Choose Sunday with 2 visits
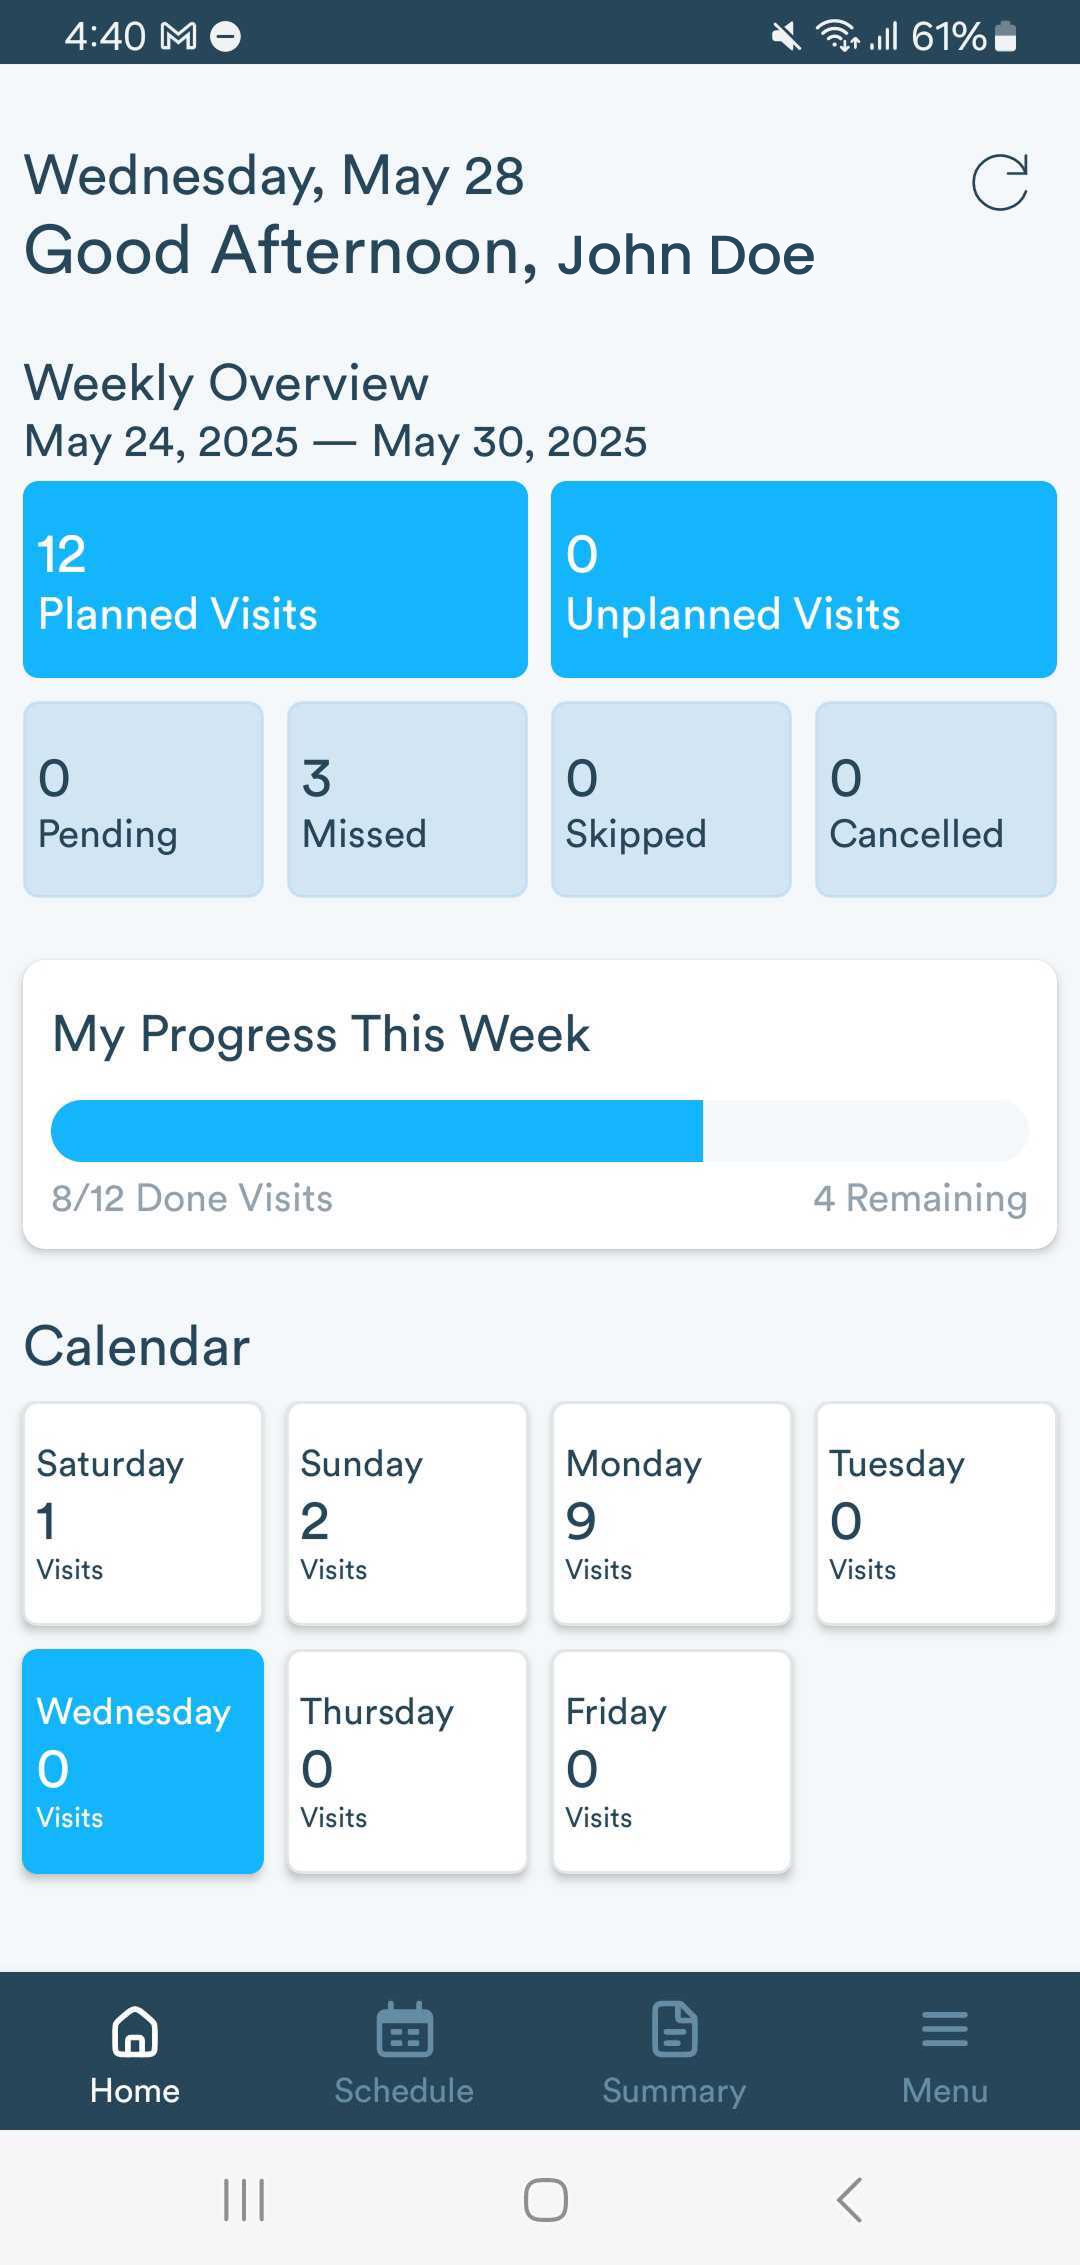 [x=407, y=1514]
